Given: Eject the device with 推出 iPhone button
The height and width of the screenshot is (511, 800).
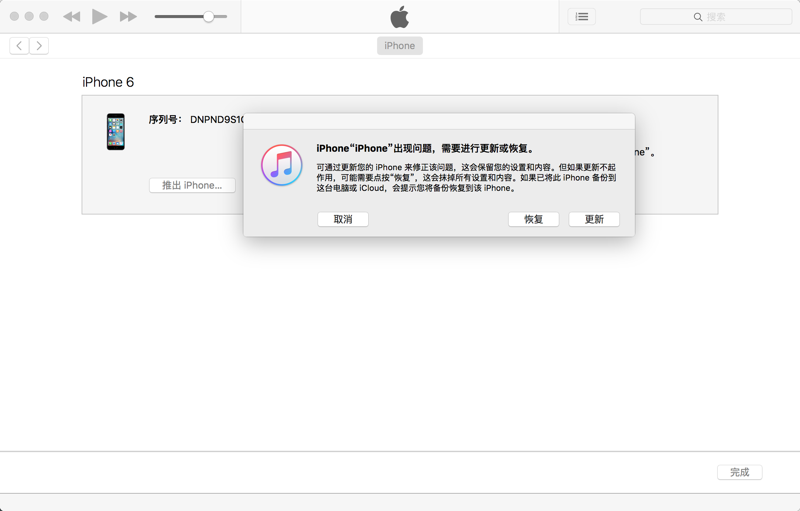Looking at the screenshot, I should pos(192,185).
